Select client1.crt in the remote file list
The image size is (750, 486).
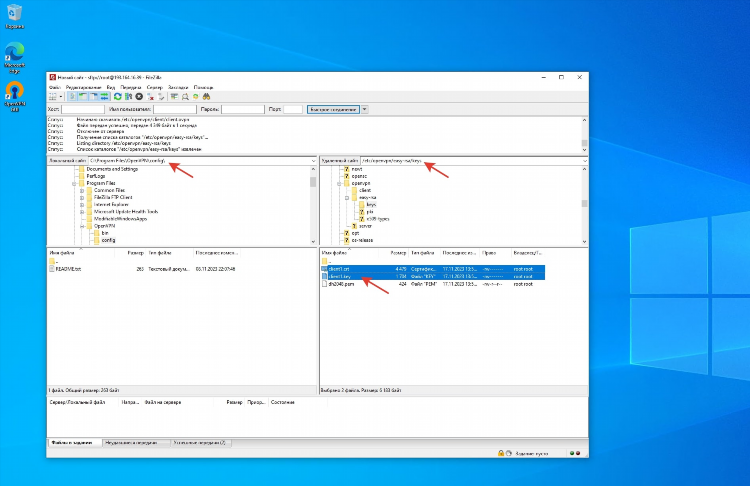433,269
